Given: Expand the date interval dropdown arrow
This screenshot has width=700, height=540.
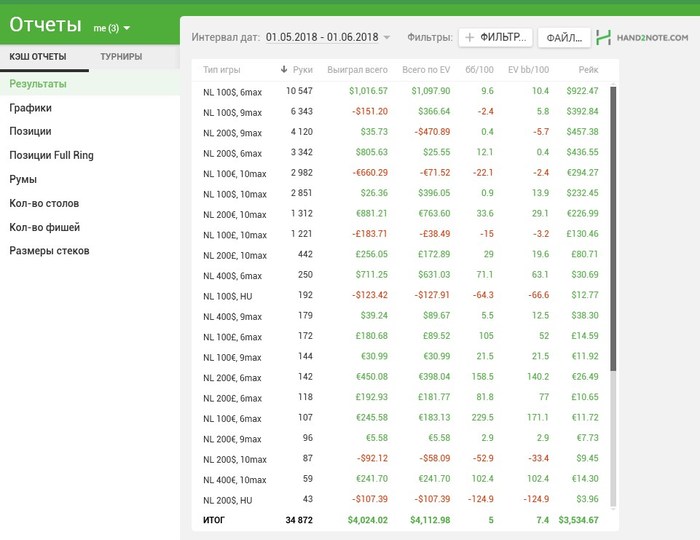Looking at the screenshot, I should 387,37.
